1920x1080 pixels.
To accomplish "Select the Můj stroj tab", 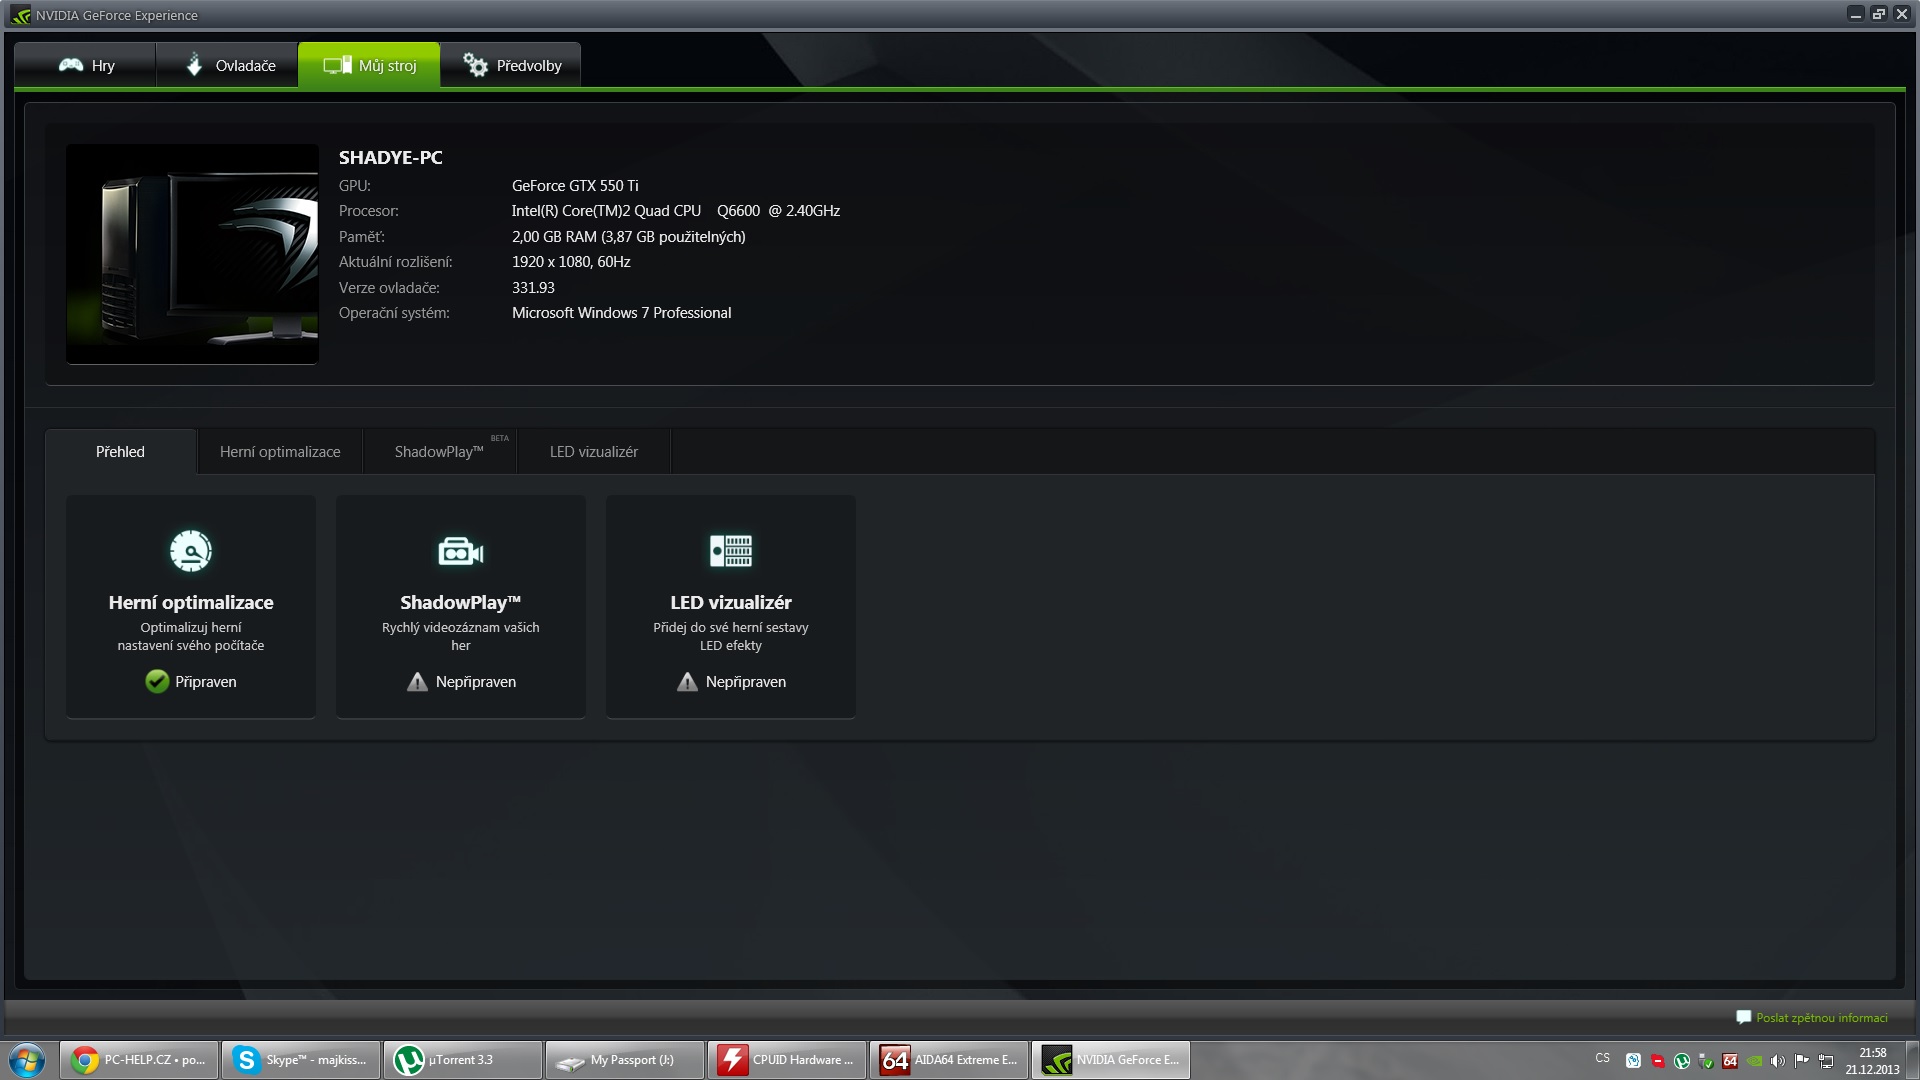I will [x=369, y=65].
